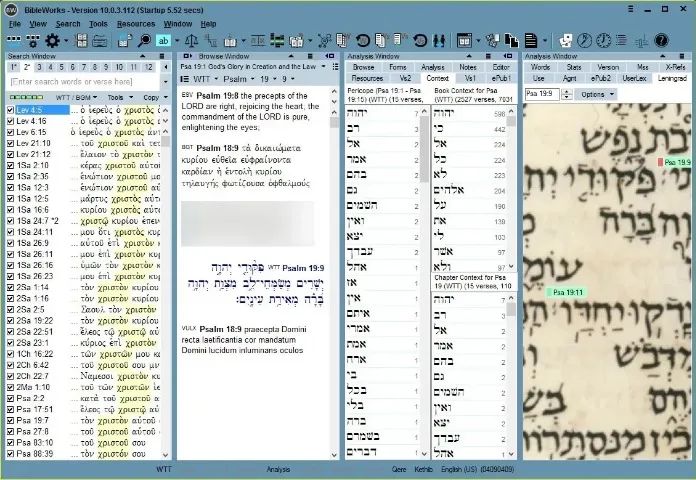
Task: Open the Tools dropdown in Search Window
Action: click(x=120, y=97)
